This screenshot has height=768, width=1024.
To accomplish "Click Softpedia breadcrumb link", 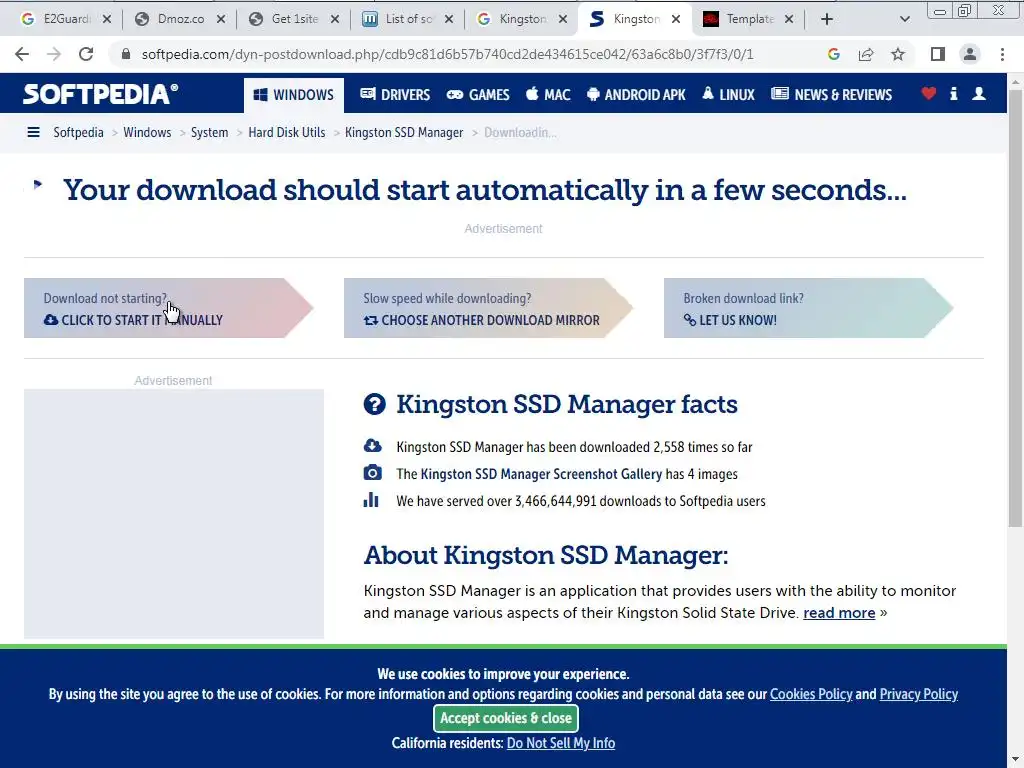I will click(78, 133).
